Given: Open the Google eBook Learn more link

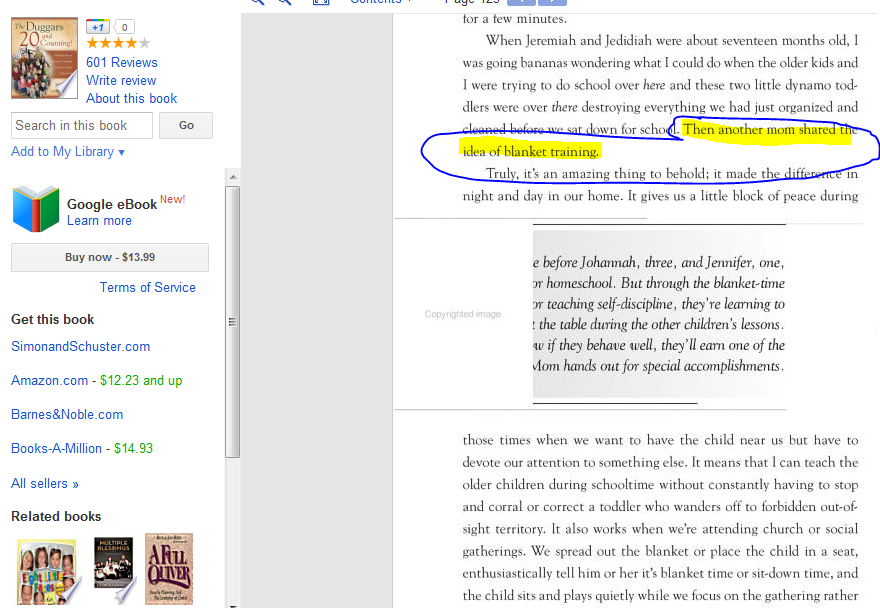Looking at the screenshot, I should coord(99,221).
